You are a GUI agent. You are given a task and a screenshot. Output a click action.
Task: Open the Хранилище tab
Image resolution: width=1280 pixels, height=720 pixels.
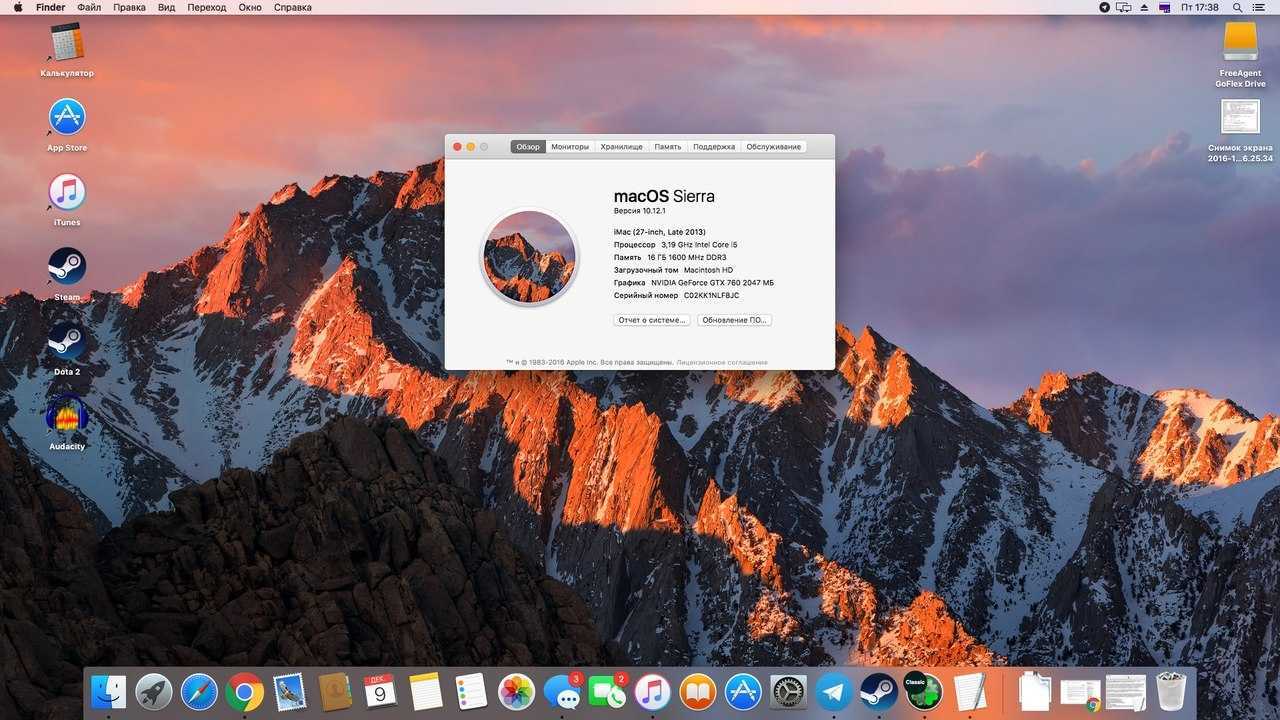pos(621,147)
